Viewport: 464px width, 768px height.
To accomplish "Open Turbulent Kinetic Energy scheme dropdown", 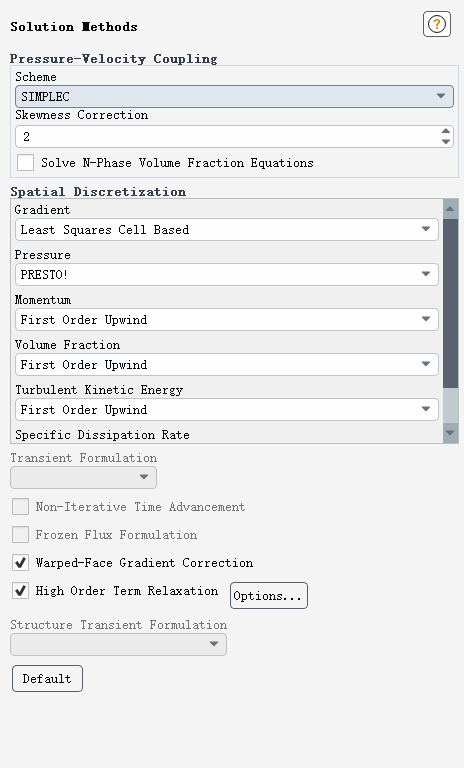I will (227, 409).
